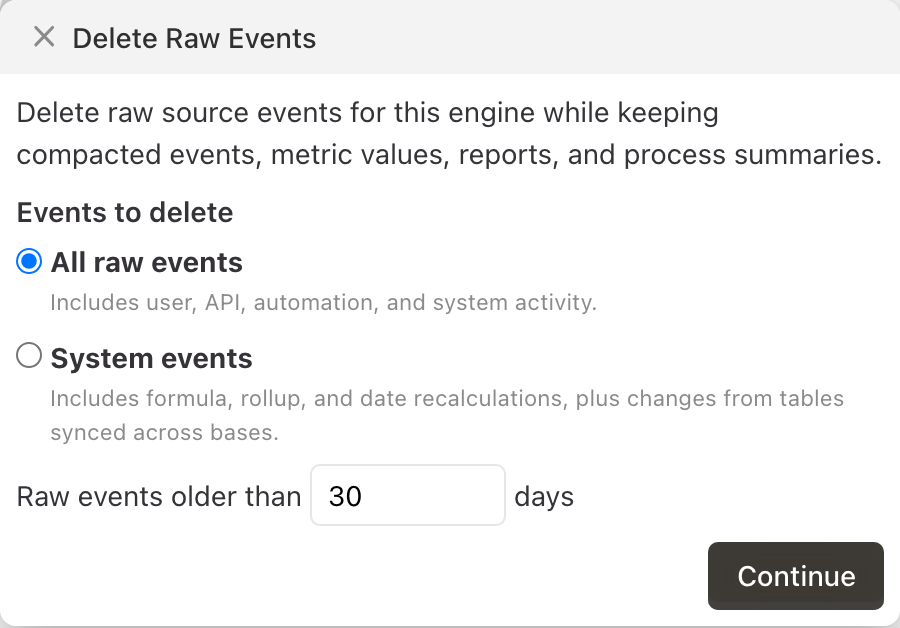Click the 'Events to delete' heading
This screenshot has width=900, height=628.
125,212
